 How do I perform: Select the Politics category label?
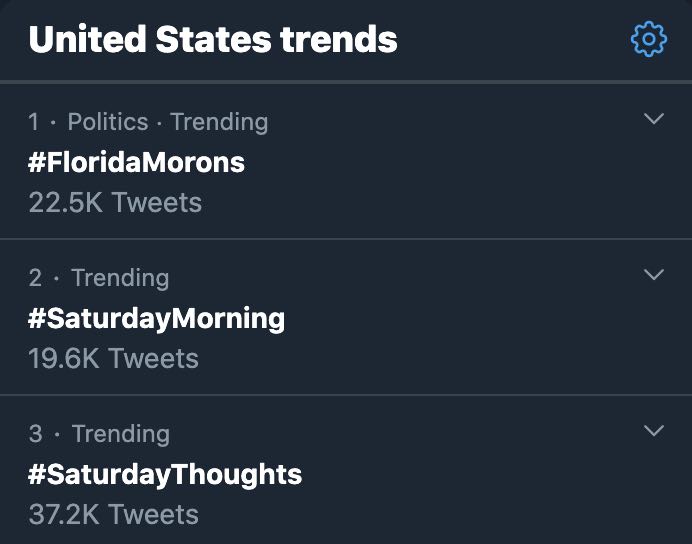coord(108,122)
